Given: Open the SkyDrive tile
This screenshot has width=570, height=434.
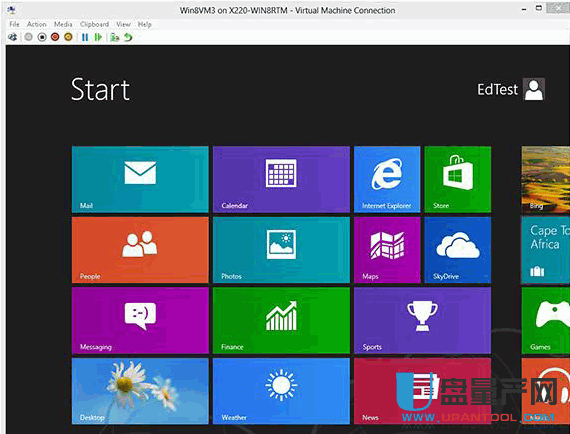Looking at the screenshot, I should point(458,250).
